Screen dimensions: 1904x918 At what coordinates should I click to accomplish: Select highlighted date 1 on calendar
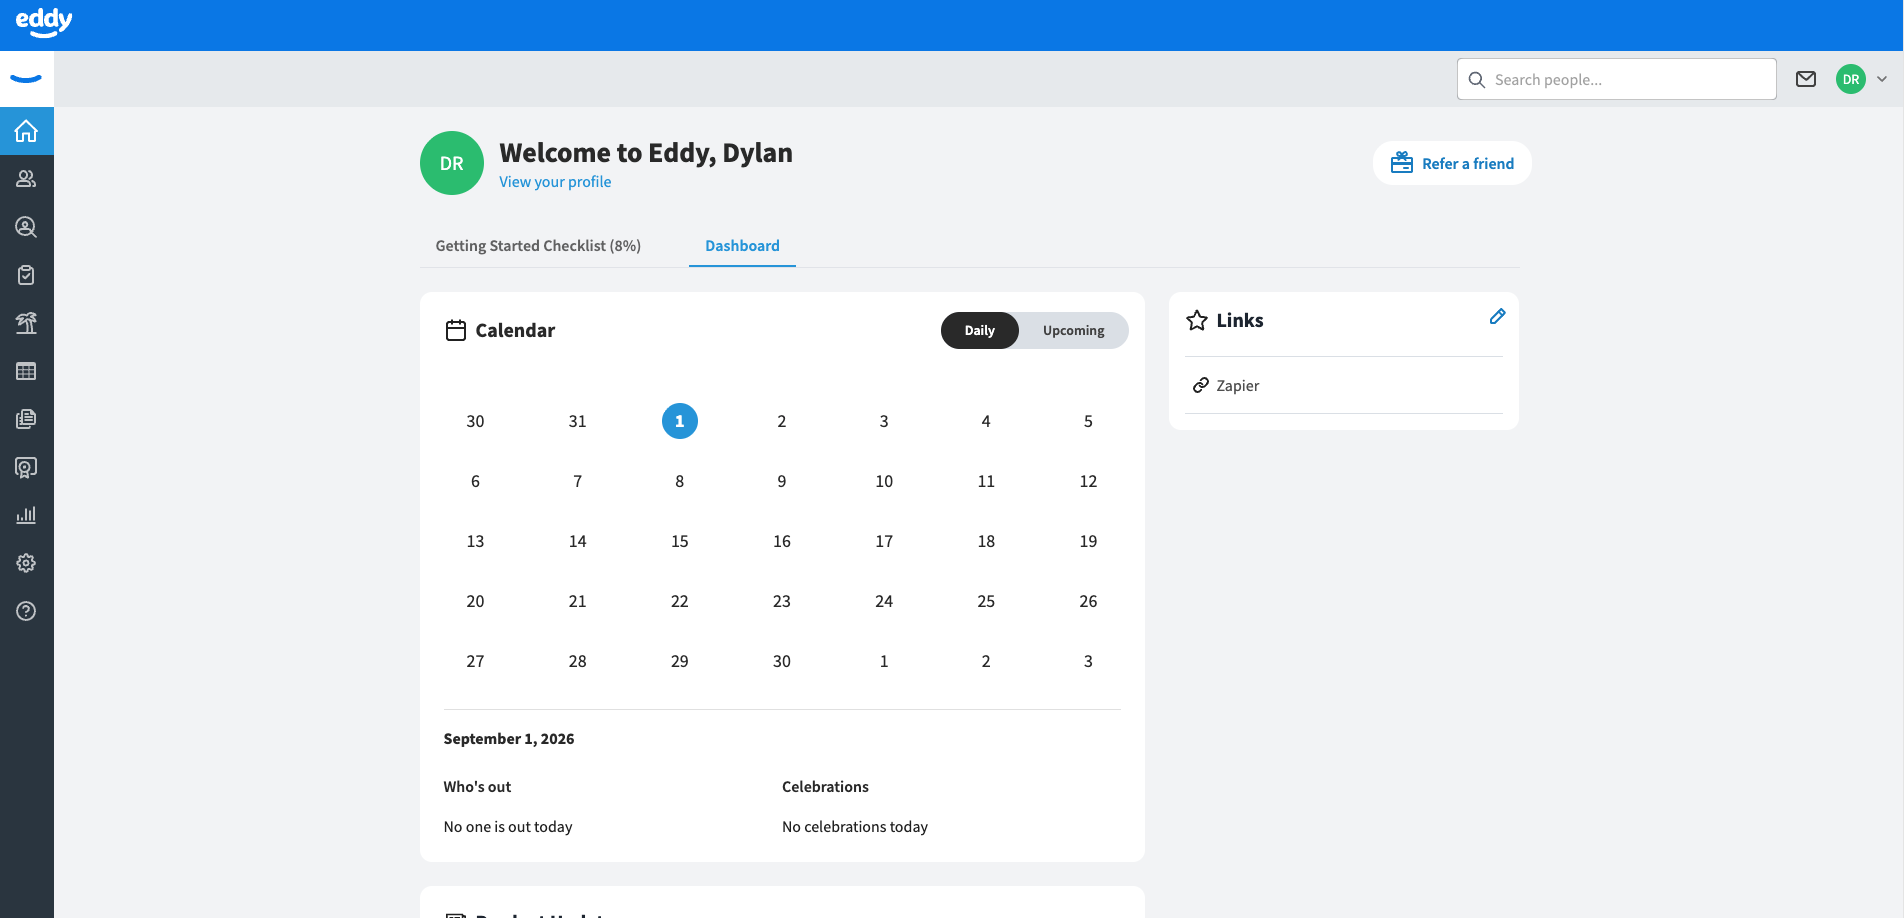pyautogui.click(x=680, y=421)
